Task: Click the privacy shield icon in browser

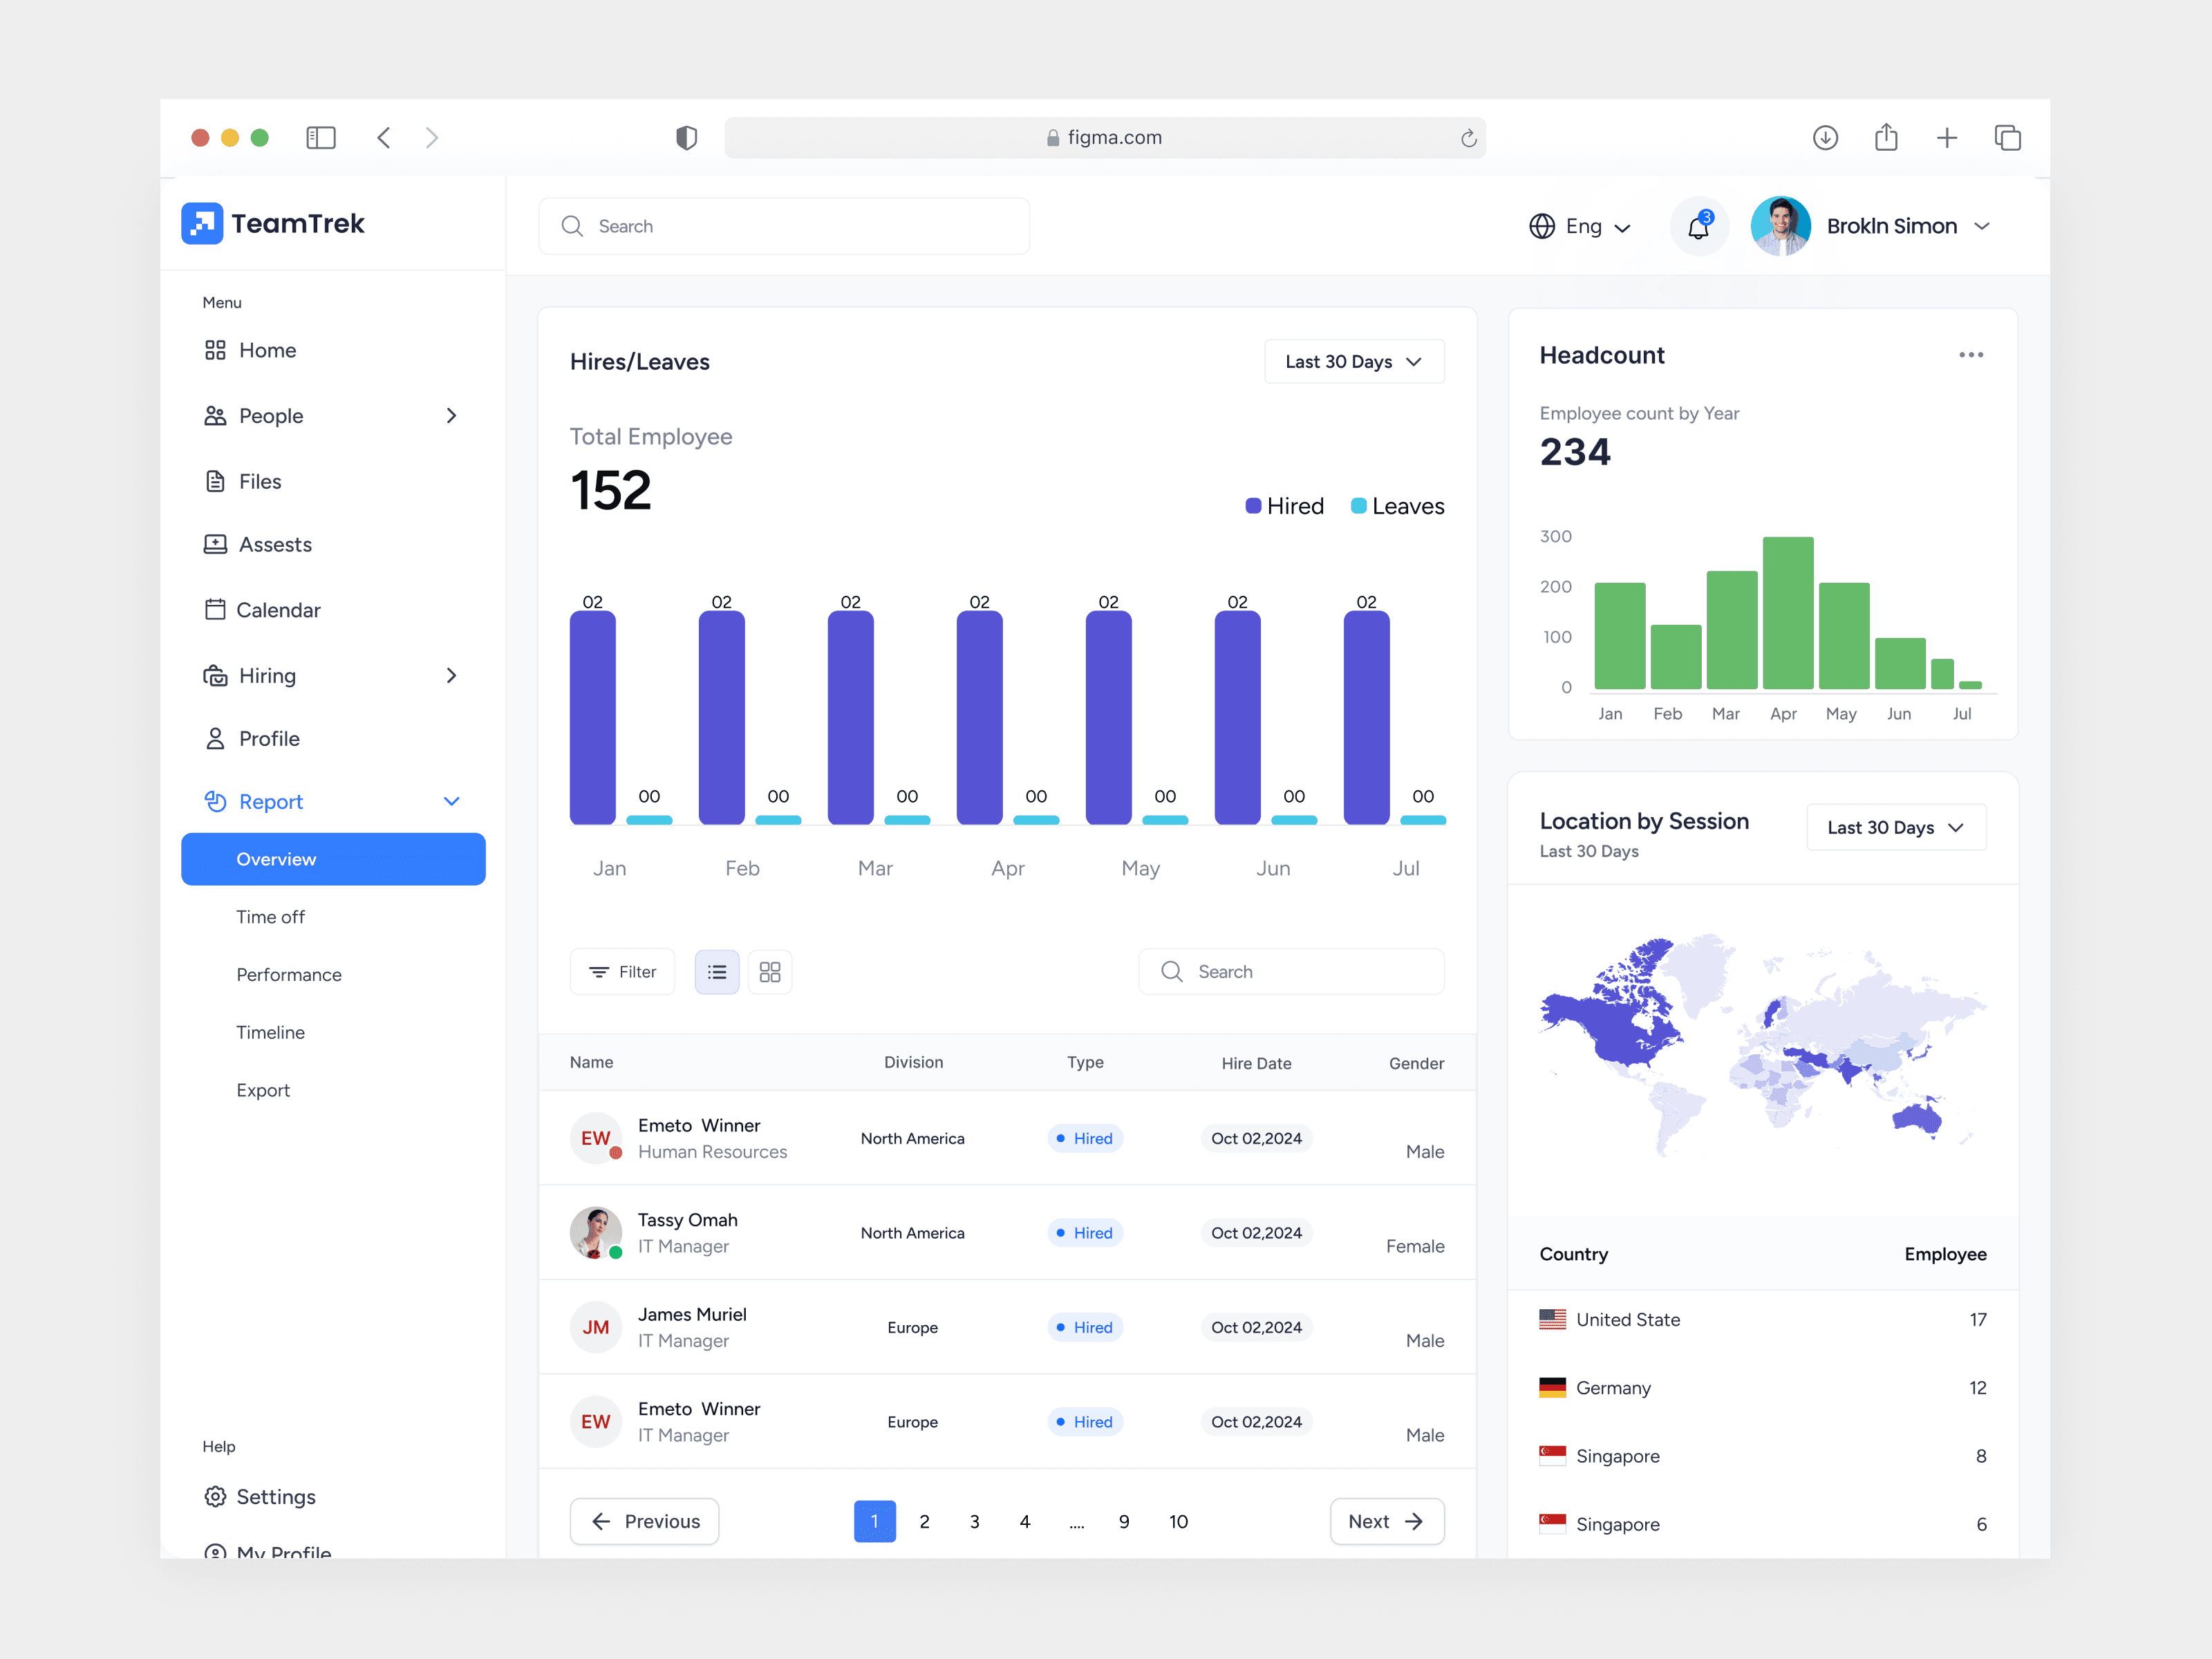Action: 686,137
